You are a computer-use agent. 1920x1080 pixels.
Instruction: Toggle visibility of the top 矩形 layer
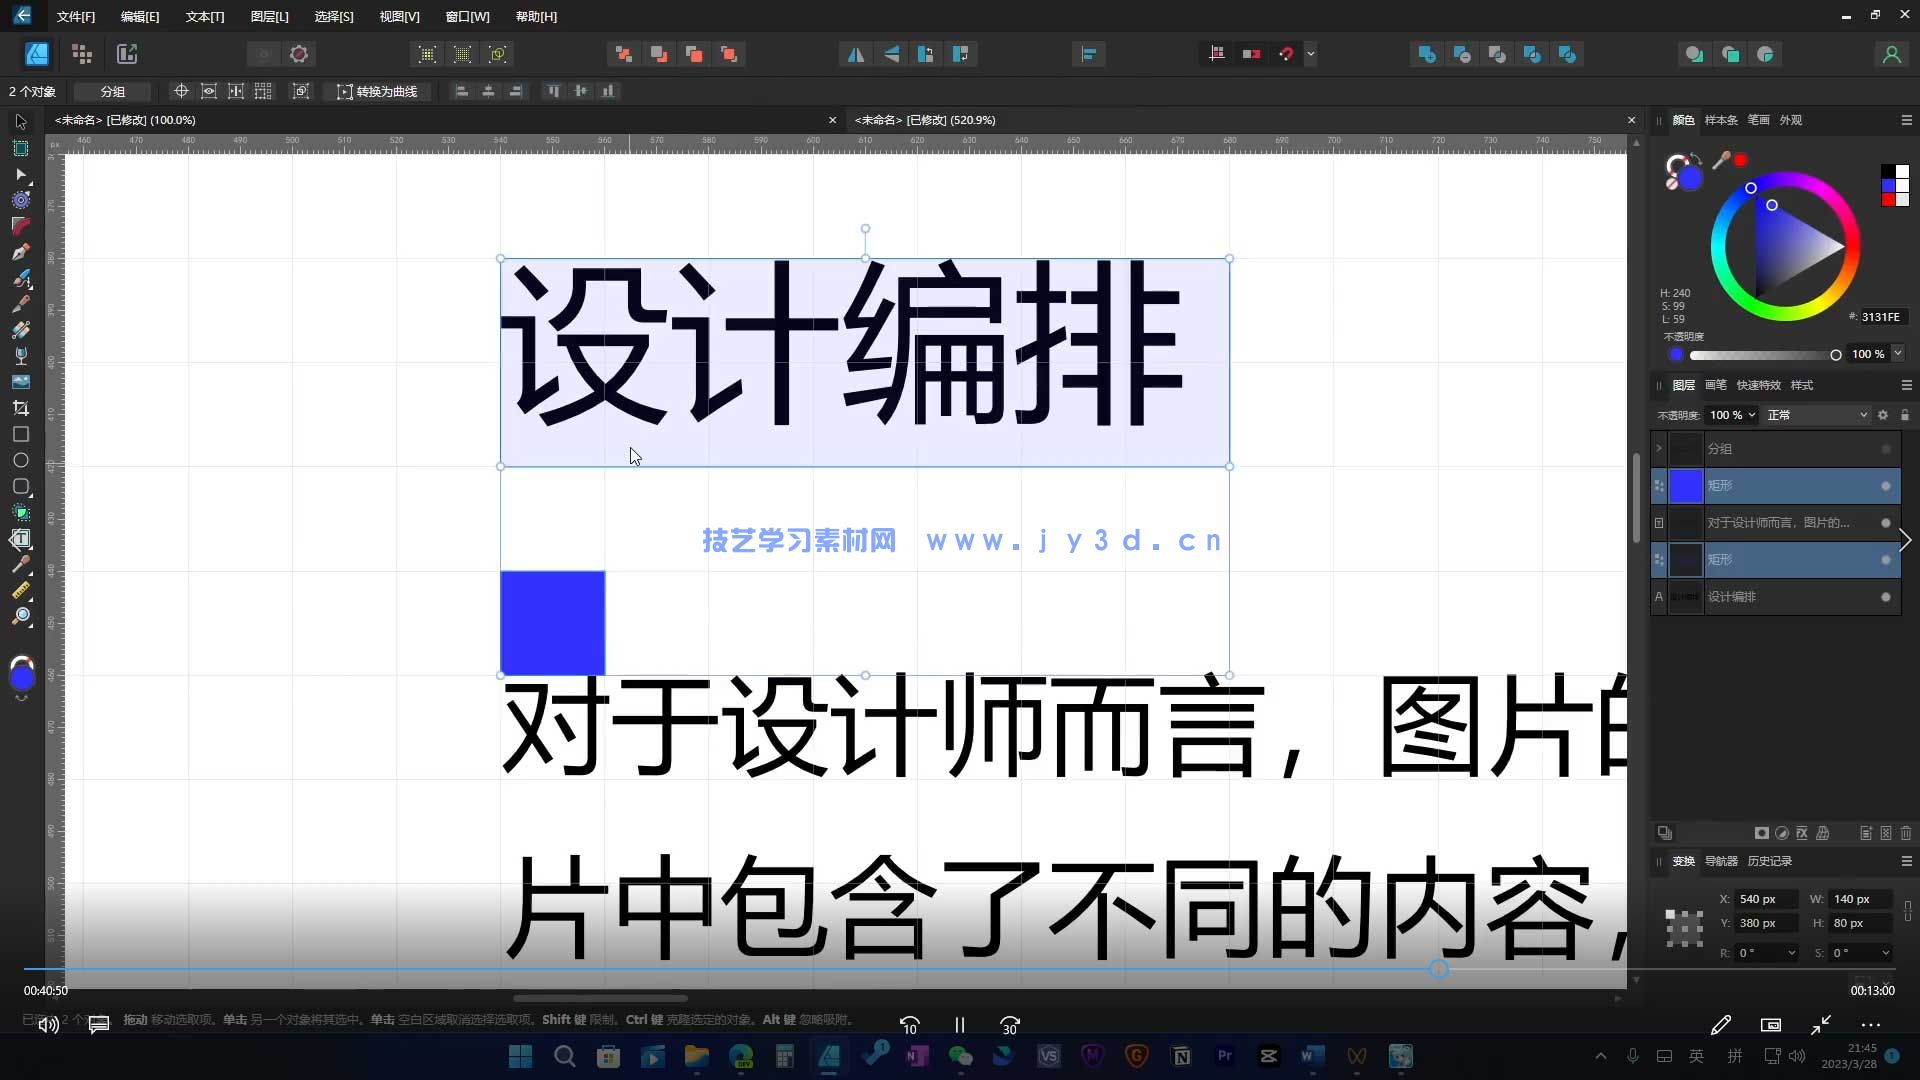[1884, 486]
